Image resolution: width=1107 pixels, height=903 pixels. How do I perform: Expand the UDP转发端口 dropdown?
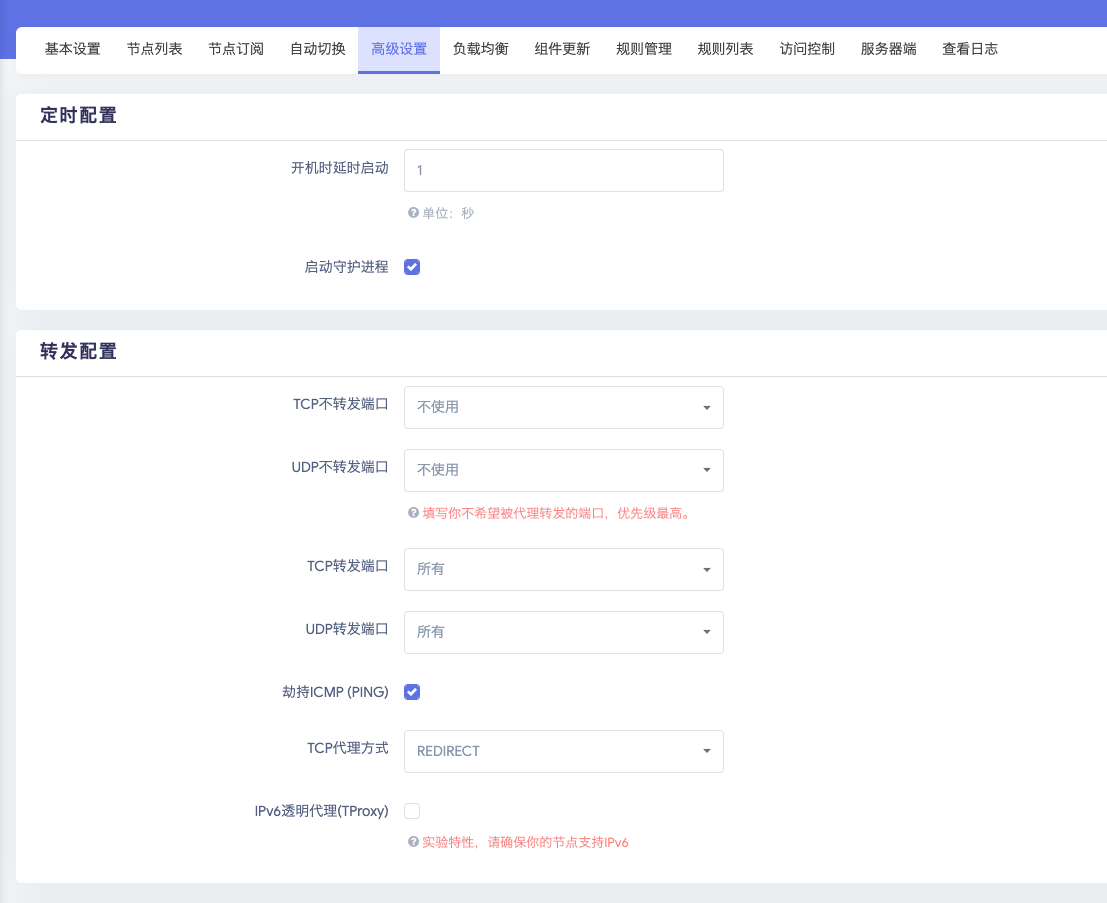(x=563, y=632)
